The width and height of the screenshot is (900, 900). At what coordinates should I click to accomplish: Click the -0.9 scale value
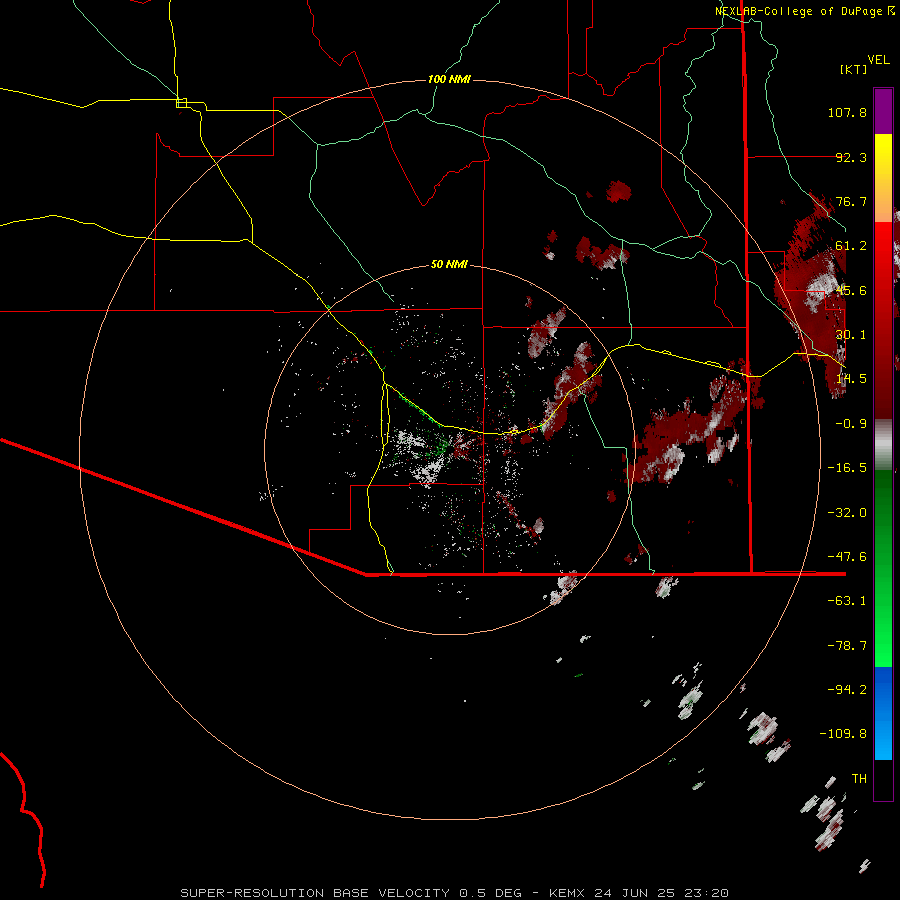point(851,424)
